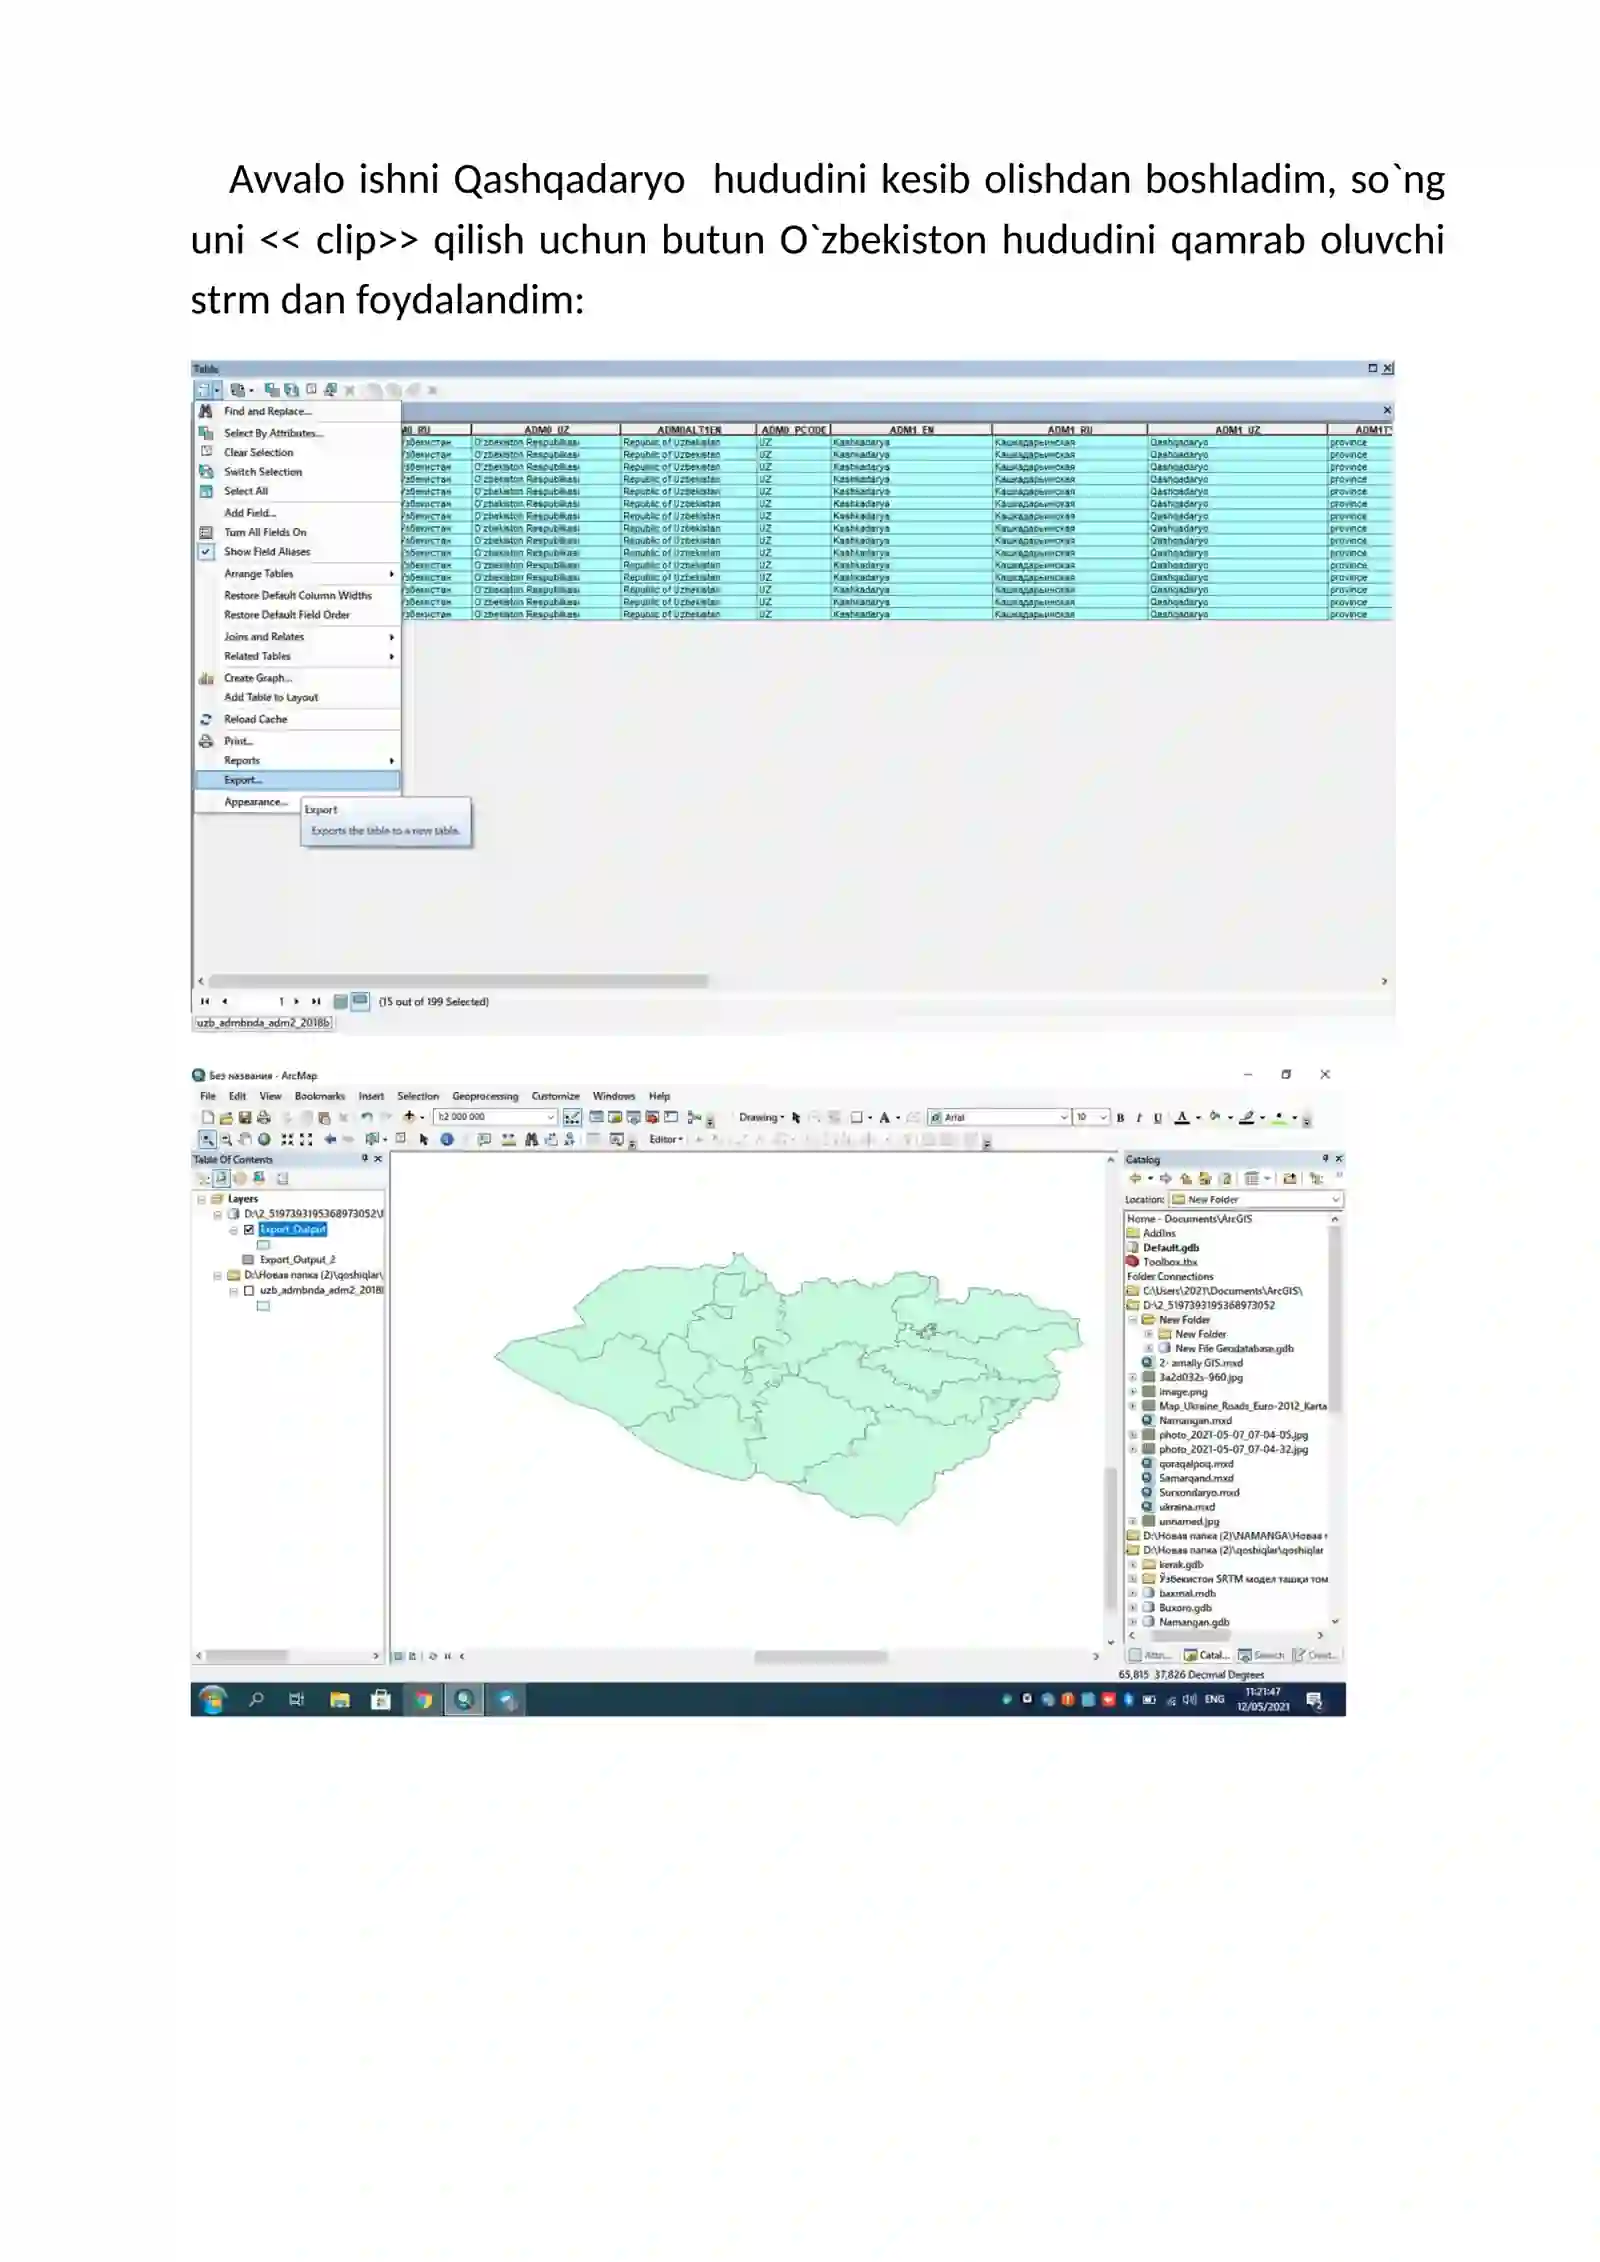
Task: Select the Zoom In tool
Action: tap(207, 1139)
